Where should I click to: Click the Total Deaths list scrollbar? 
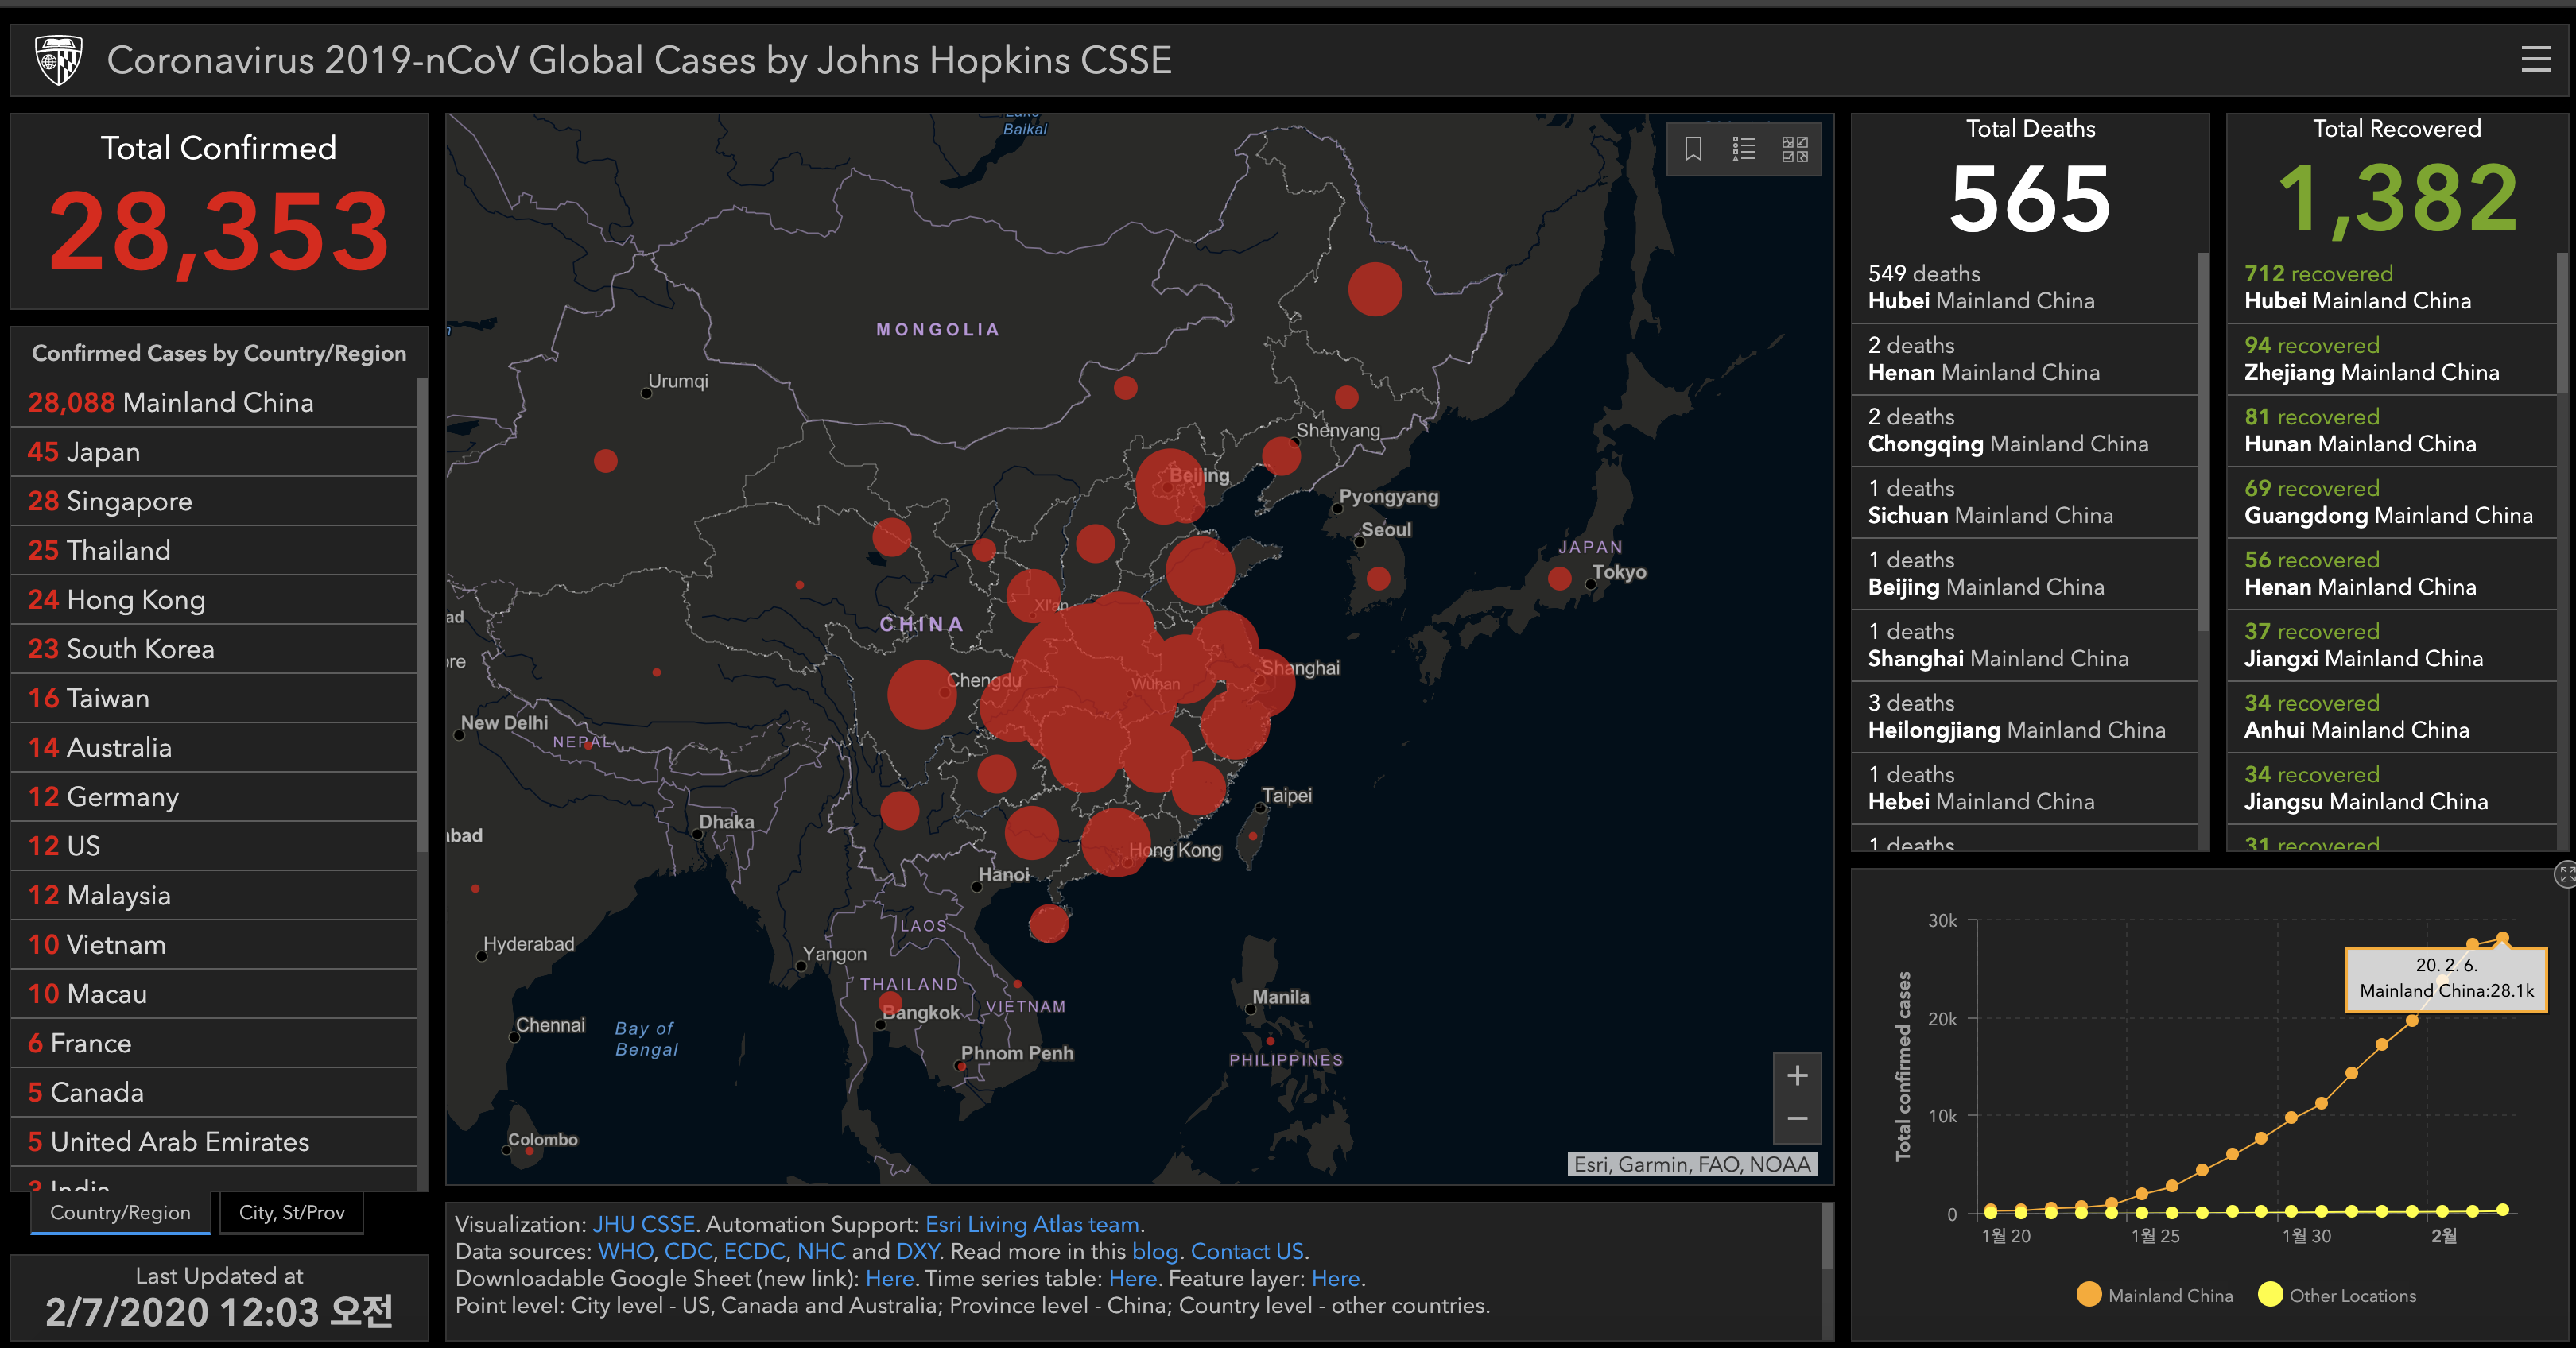click(2203, 440)
